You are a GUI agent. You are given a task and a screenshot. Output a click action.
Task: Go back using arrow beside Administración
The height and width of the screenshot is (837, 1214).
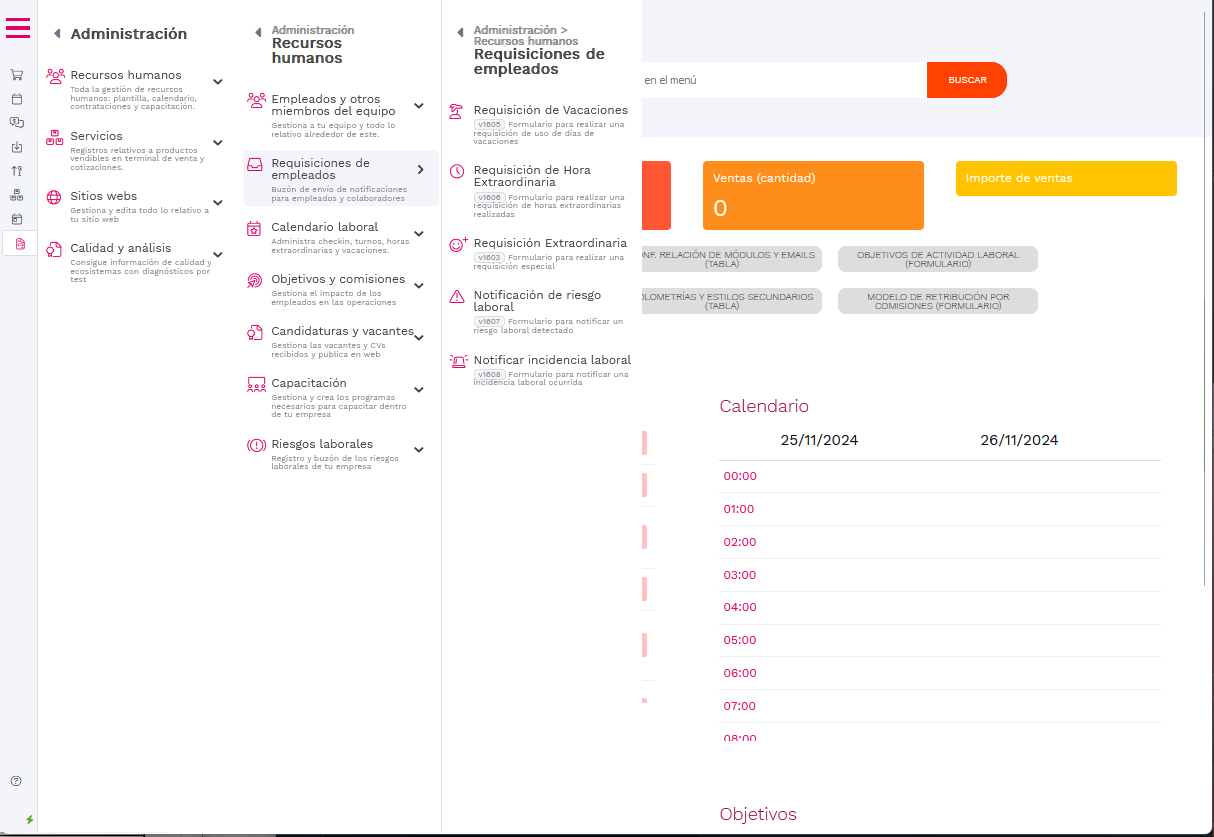(x=57, y=34)
